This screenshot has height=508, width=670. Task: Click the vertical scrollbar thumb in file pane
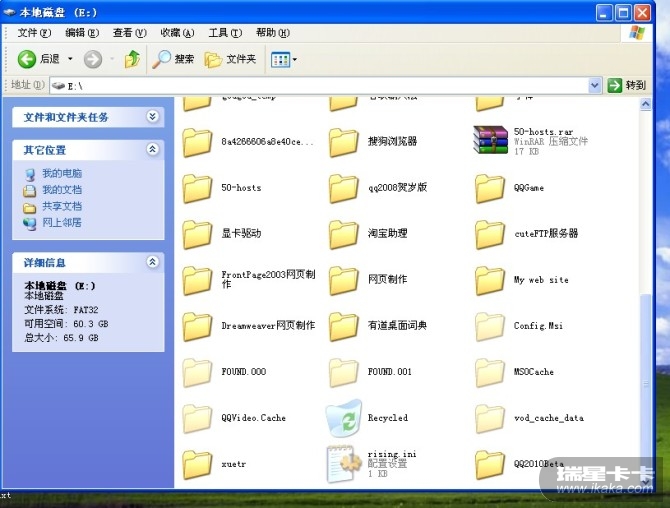pos(646,382)
